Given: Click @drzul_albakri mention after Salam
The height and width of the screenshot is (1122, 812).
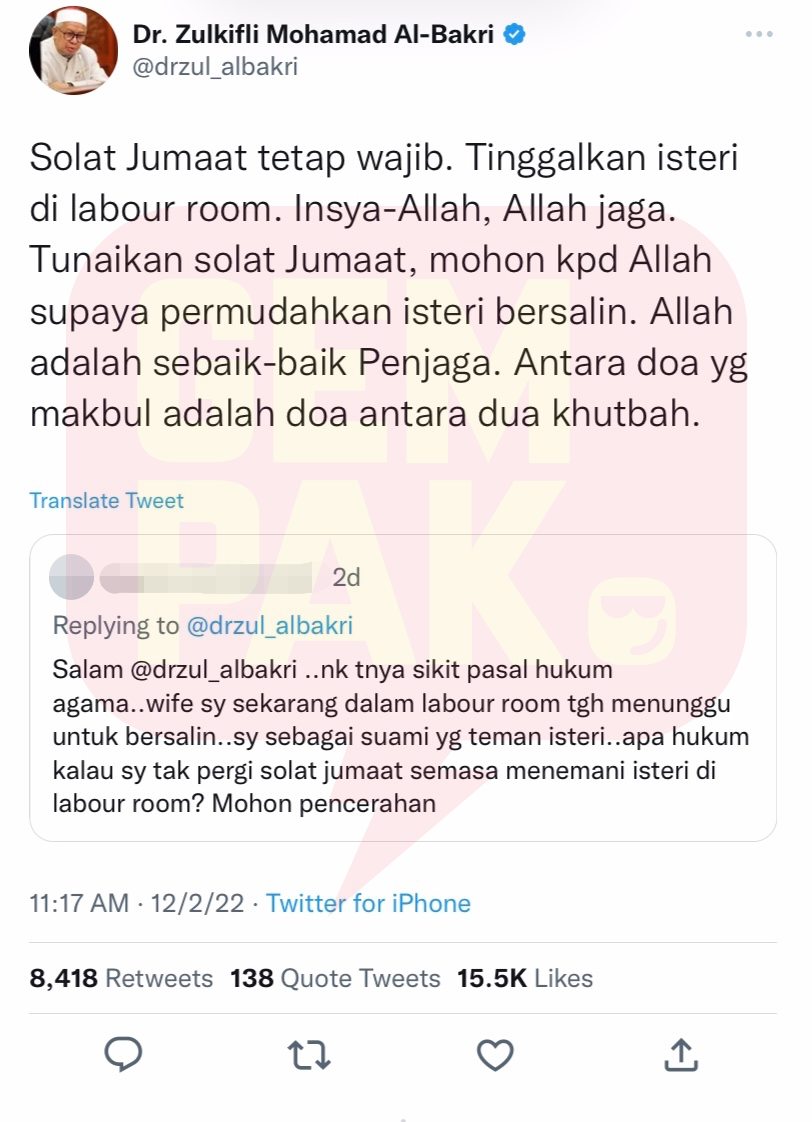Looking at the screenshot, I should coord(214,670).
